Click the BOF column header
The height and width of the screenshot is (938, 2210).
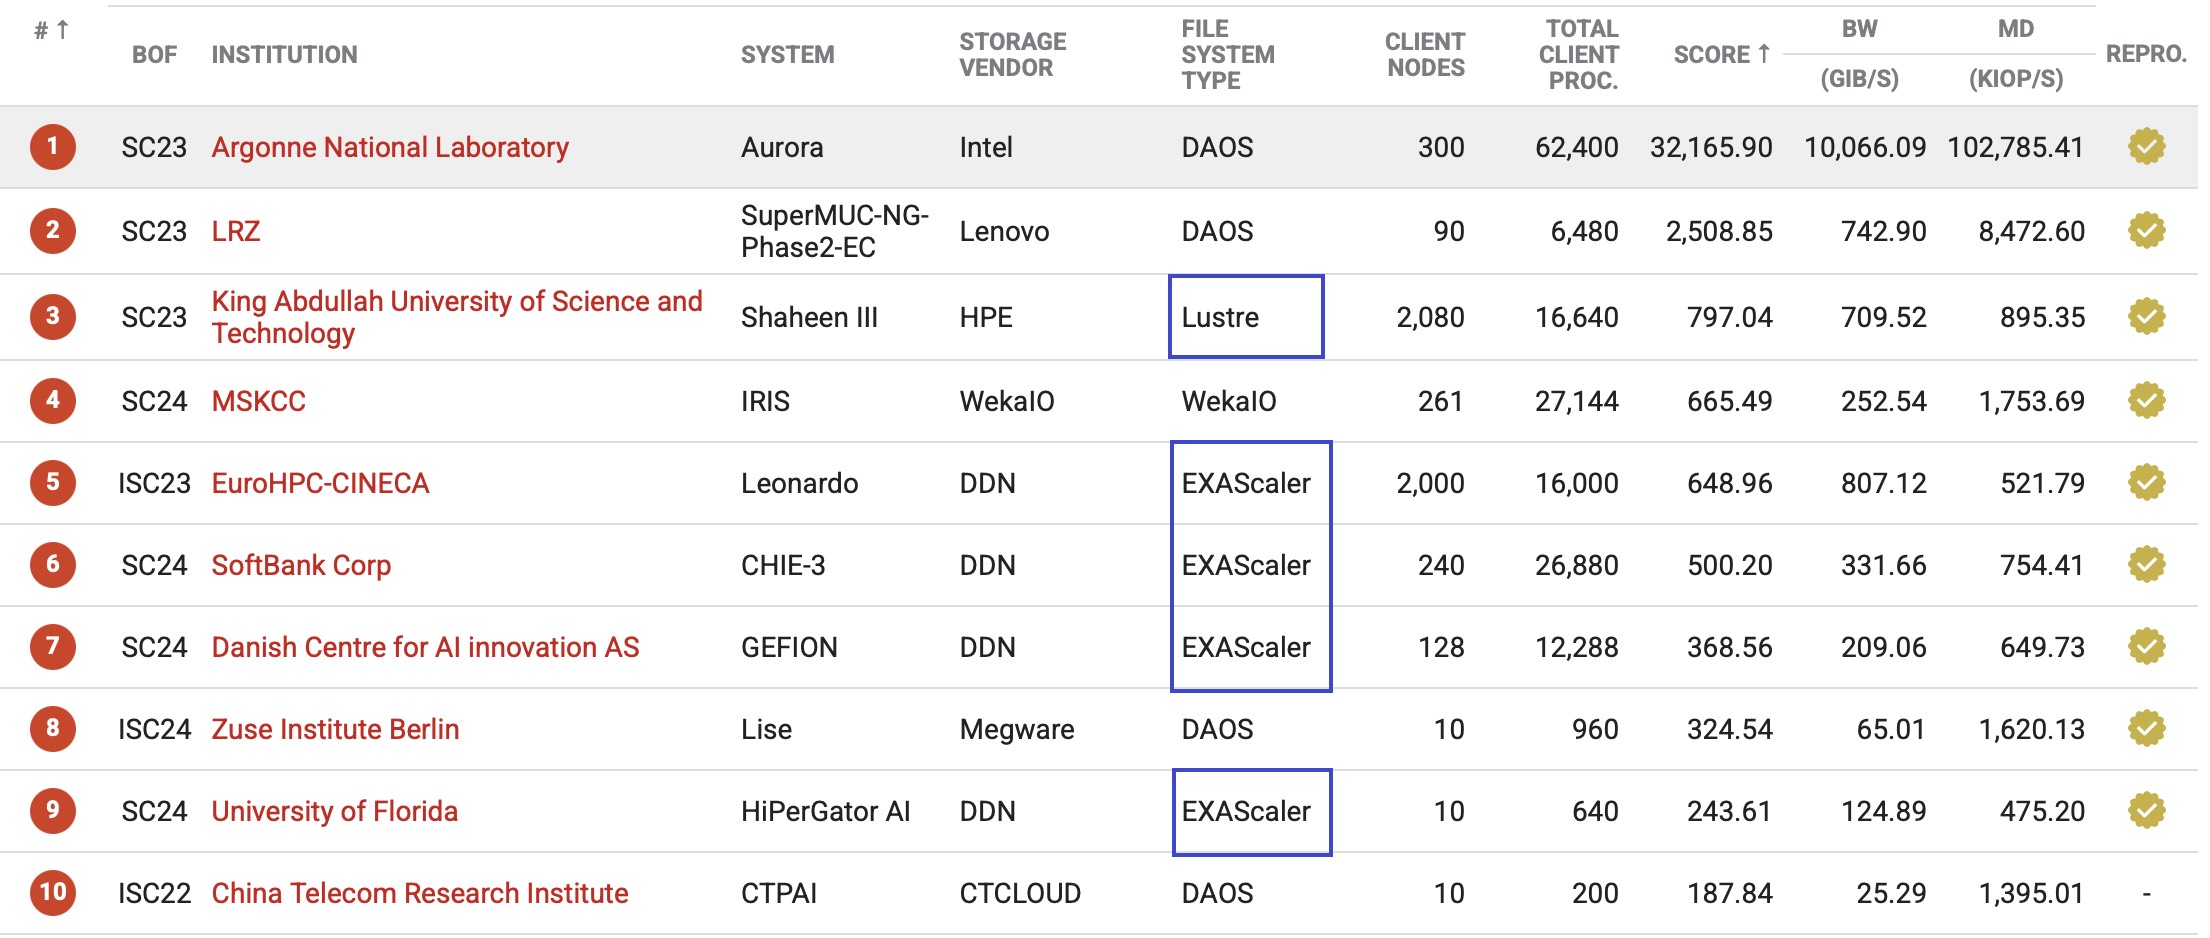[x=154, y=55]
